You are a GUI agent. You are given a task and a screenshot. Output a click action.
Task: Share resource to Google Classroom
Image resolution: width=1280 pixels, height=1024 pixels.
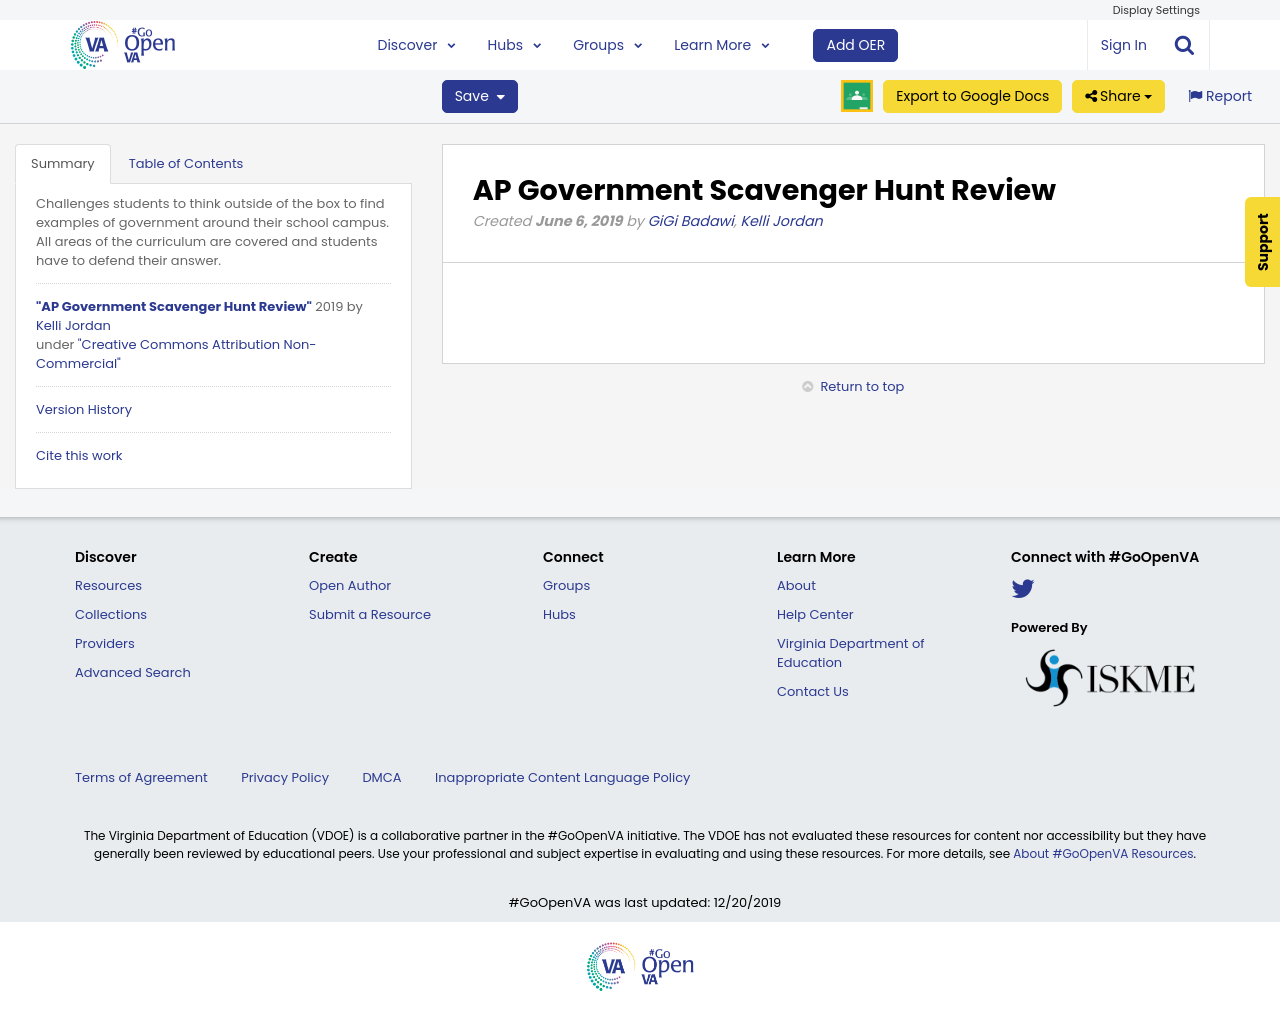pos(856,94)
